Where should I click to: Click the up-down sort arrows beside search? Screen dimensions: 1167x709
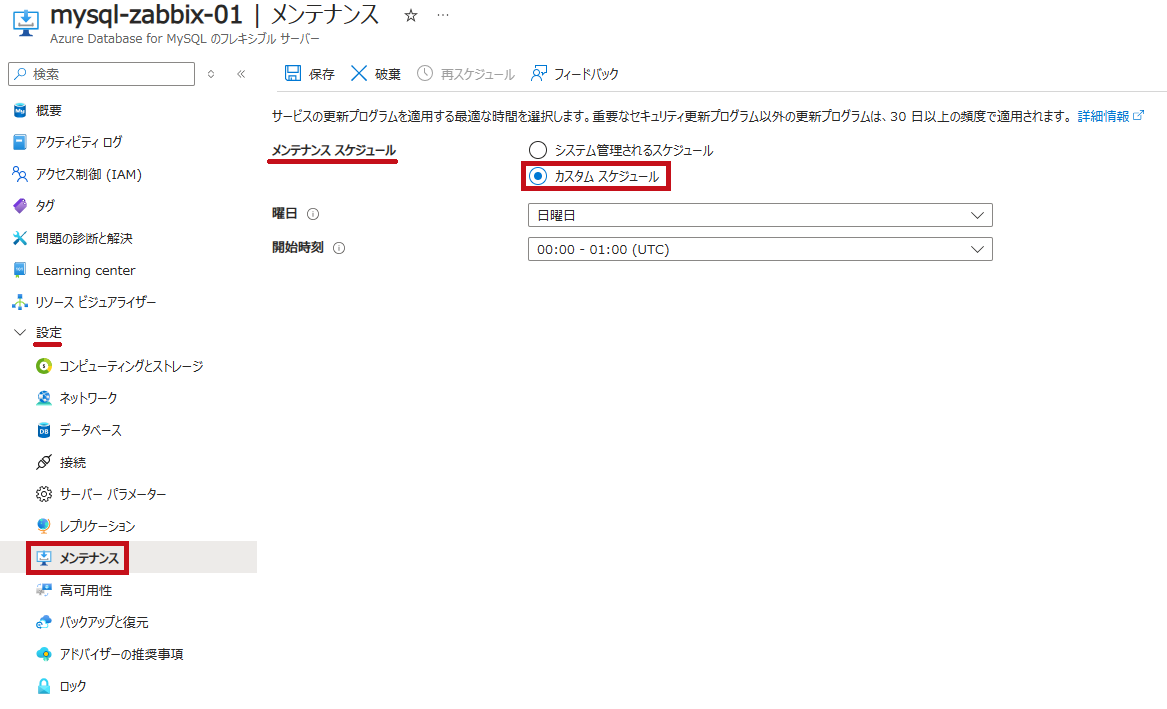[x=211, y=74]
